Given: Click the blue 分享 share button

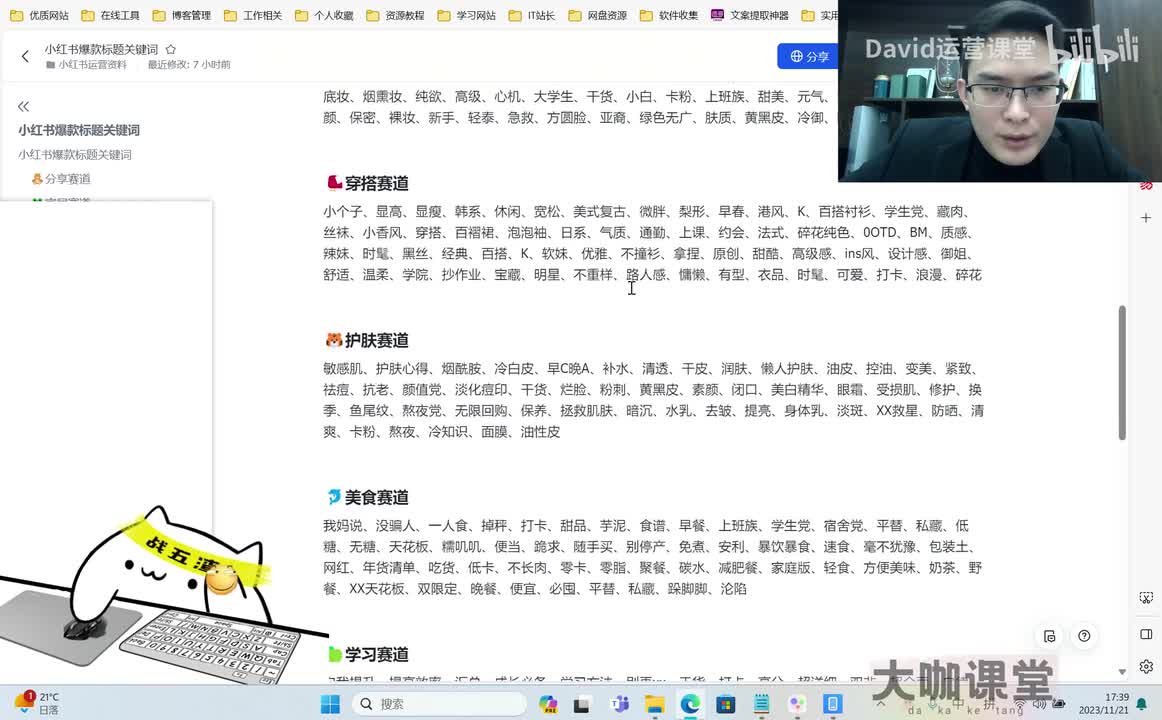Looking at the screenshot, I should [x=808, y=57].
